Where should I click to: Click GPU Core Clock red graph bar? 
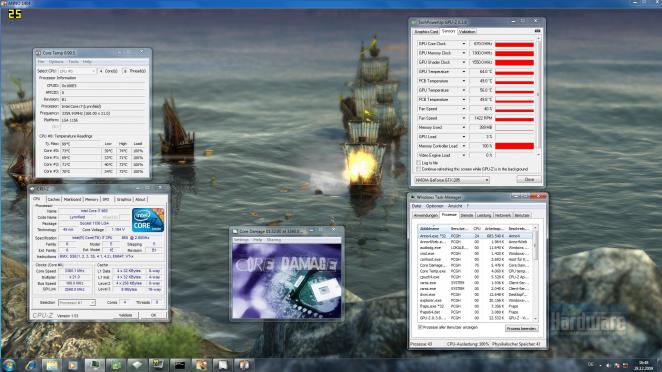pyautogui.click(x=514, y=44)
